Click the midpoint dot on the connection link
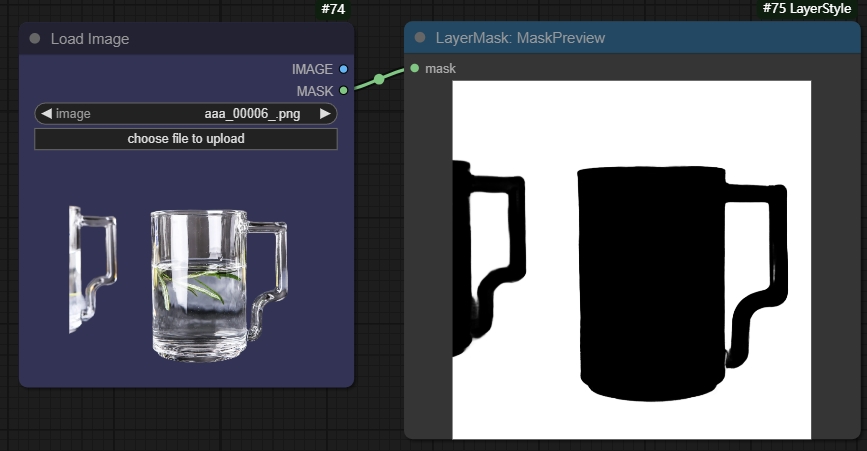 coord(379,79)
